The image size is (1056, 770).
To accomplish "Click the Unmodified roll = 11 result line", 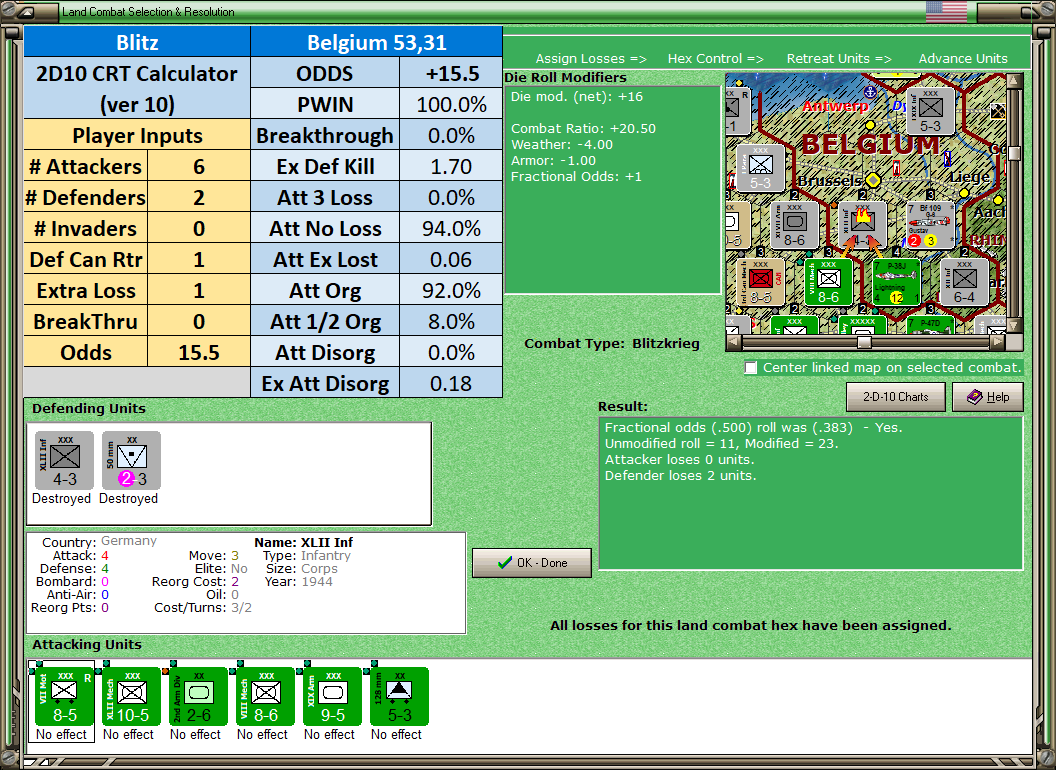I will point(721,443).
